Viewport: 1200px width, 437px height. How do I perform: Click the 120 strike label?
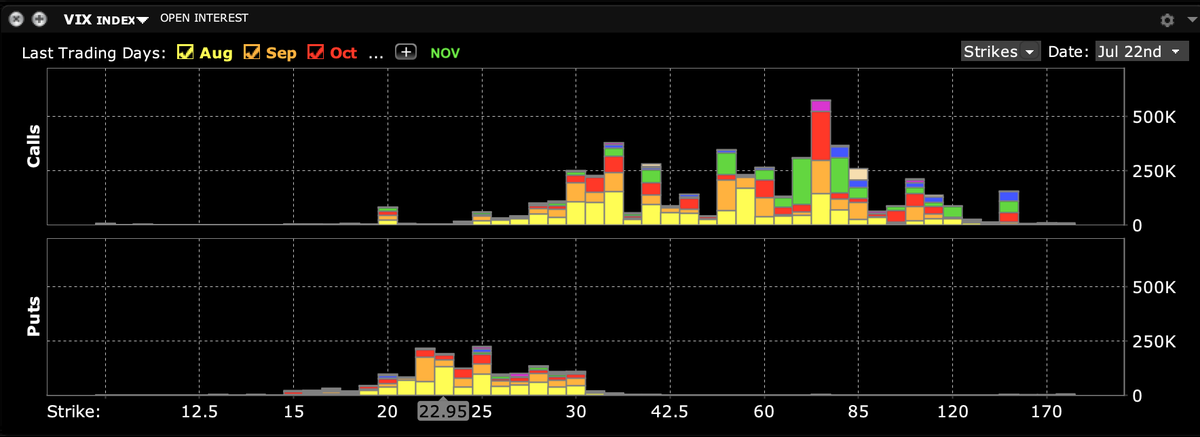(954, 411)
